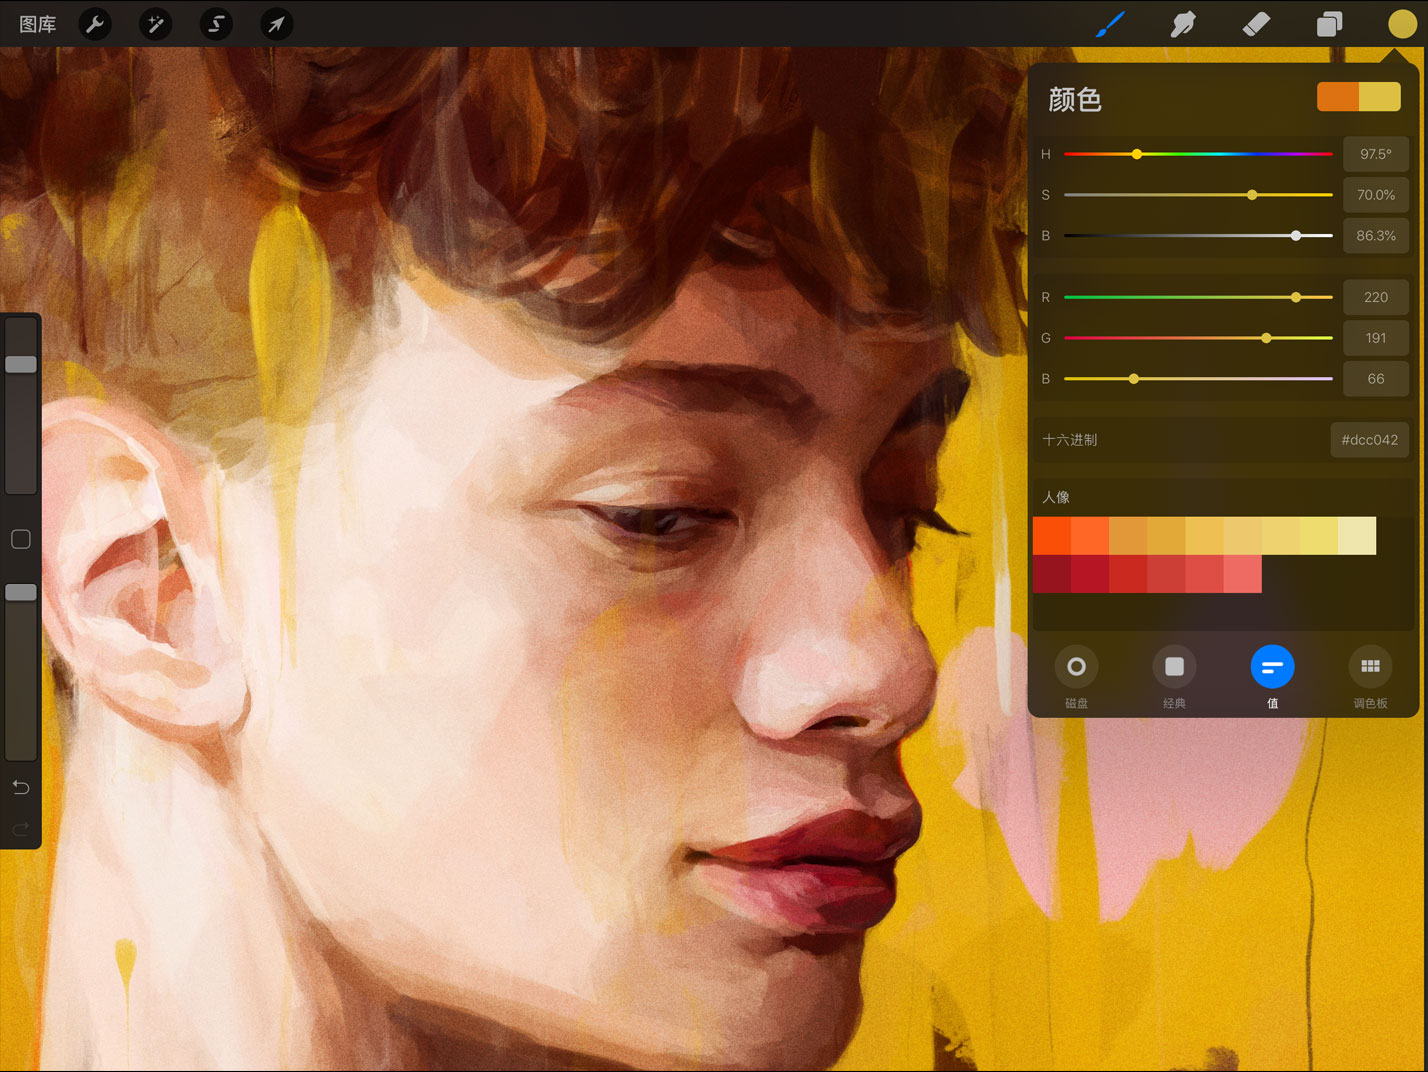Click the G green channel slider
The height and width of the screenshot is (1072, 1428).
(1198, 338)
